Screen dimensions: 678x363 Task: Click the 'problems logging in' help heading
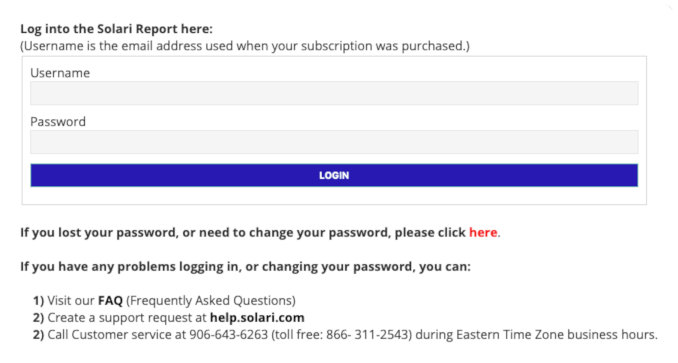[246, 267]
